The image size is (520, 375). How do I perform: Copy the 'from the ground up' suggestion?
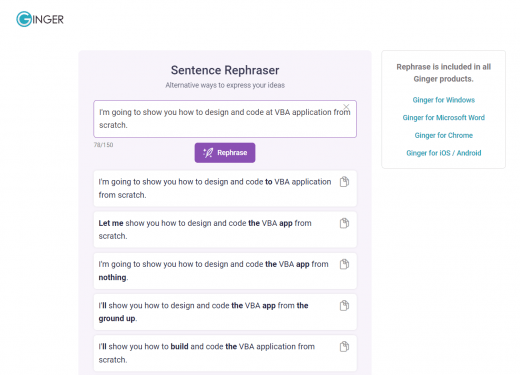[344, 305]
